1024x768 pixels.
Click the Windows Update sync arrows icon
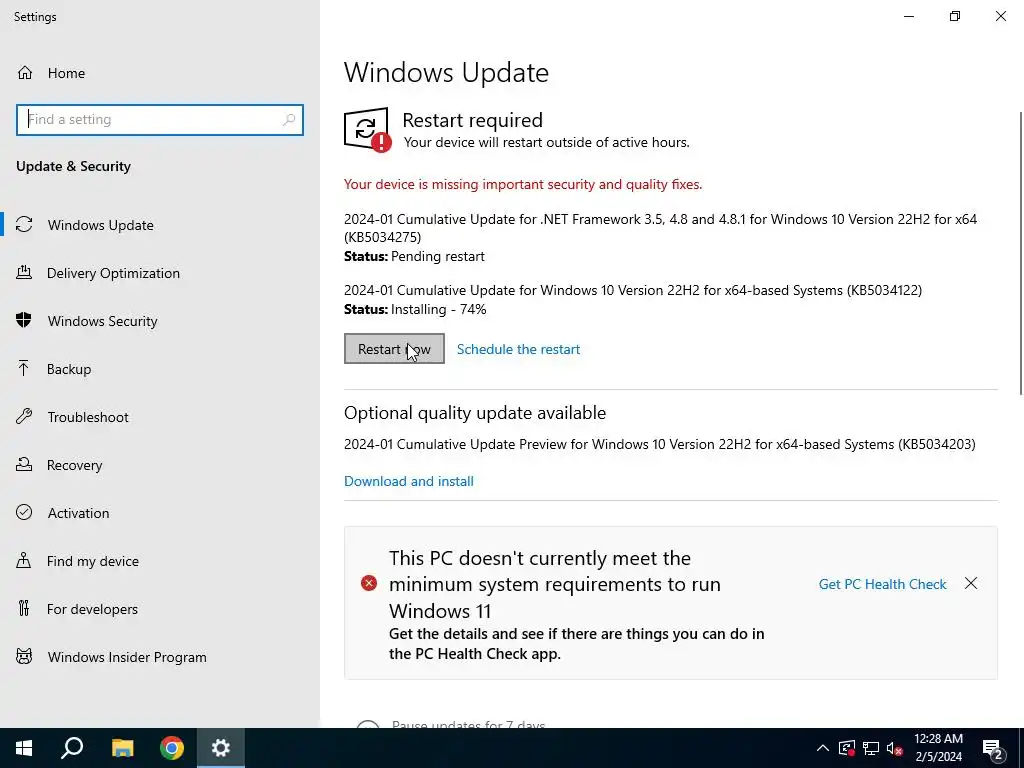click(x=24, y=225)
